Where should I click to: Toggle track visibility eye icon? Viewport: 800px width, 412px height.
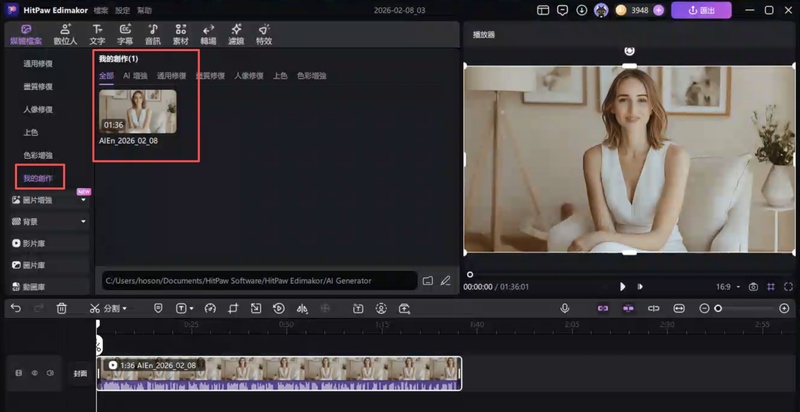33,373
